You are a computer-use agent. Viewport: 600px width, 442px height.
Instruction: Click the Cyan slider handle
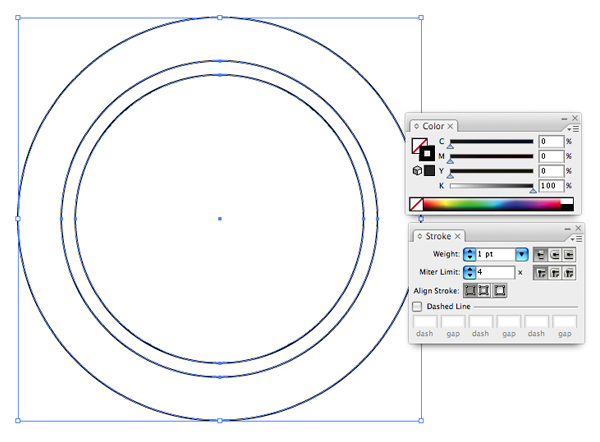(x=451, y=146)
